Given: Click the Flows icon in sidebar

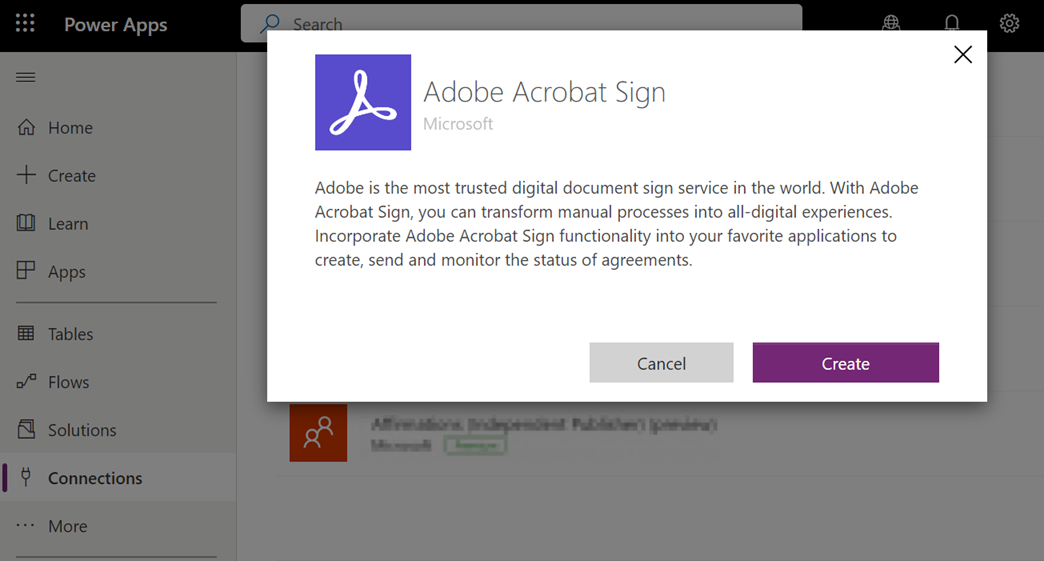Looking at the screenshot, I should [26, 381].
